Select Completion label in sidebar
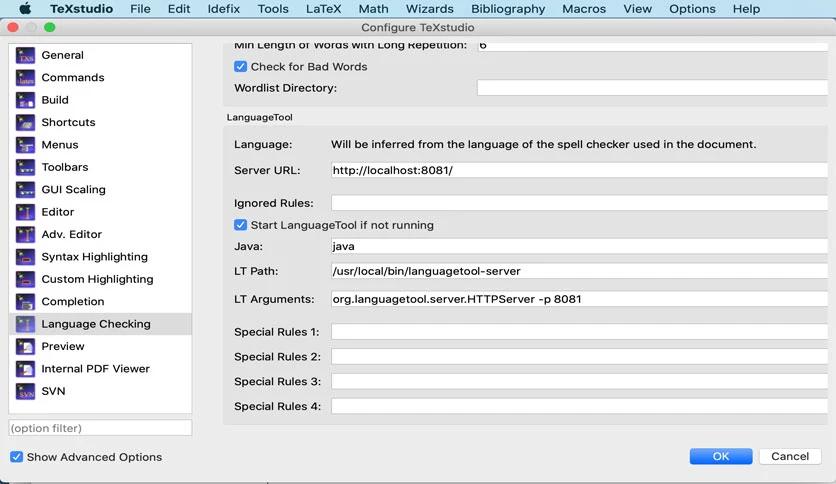This screenshot has height=484, width=836. (73, 301)
